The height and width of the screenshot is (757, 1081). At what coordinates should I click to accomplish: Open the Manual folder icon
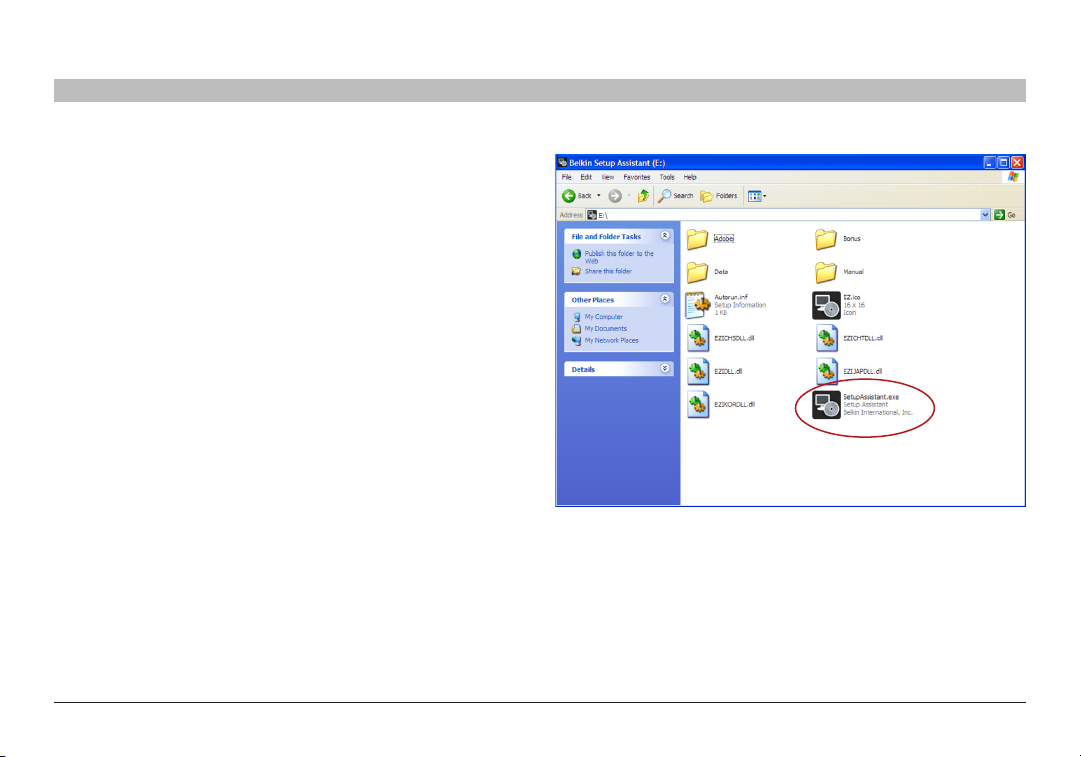tap(826, 272)
